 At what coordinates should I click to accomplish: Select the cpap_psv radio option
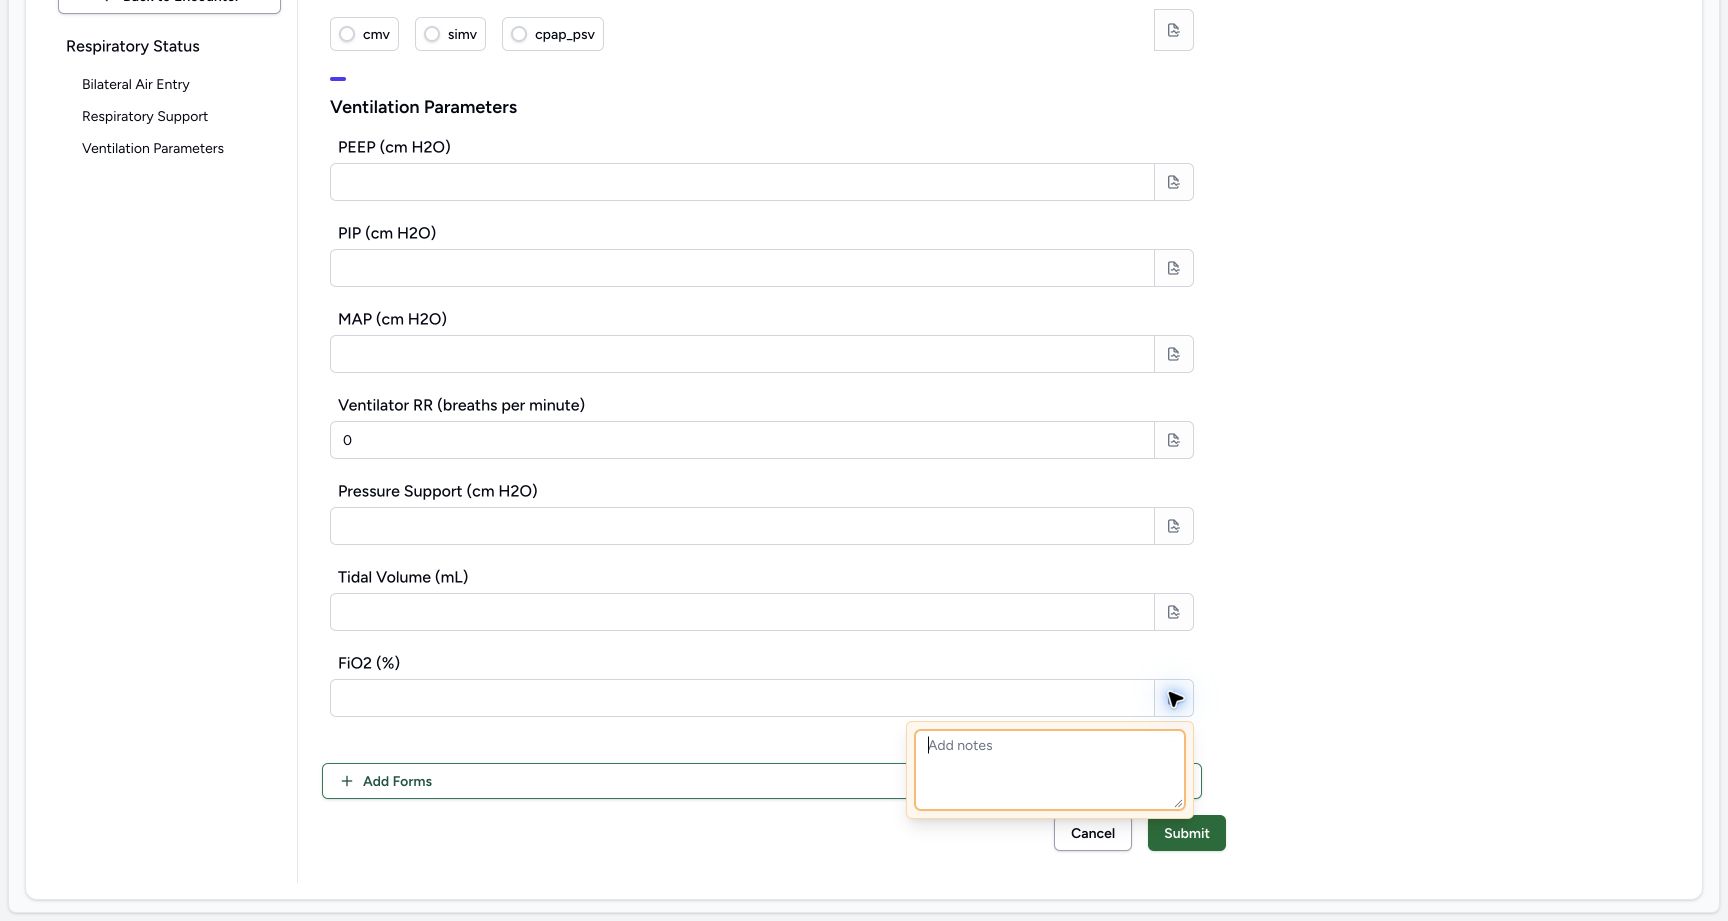coord(553,34)
